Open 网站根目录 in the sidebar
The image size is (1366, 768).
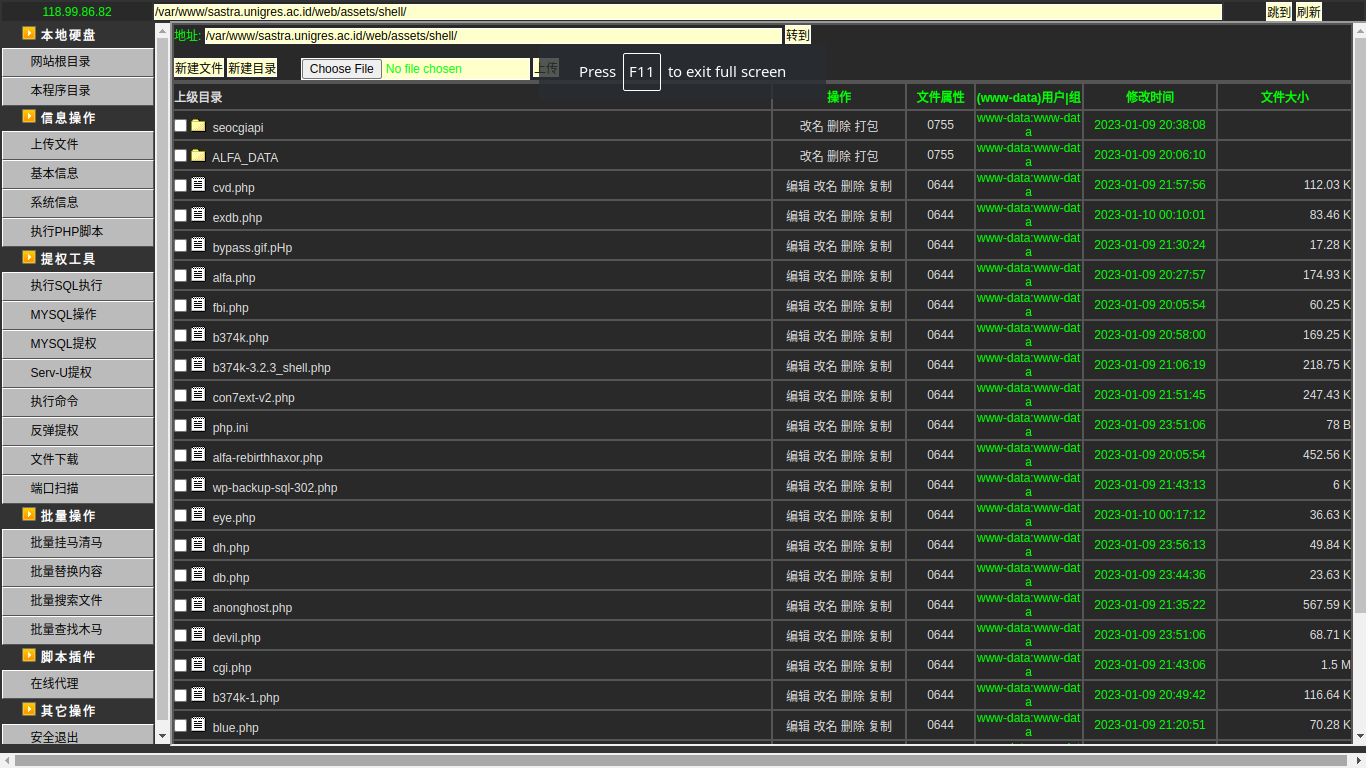coord(77,62)
